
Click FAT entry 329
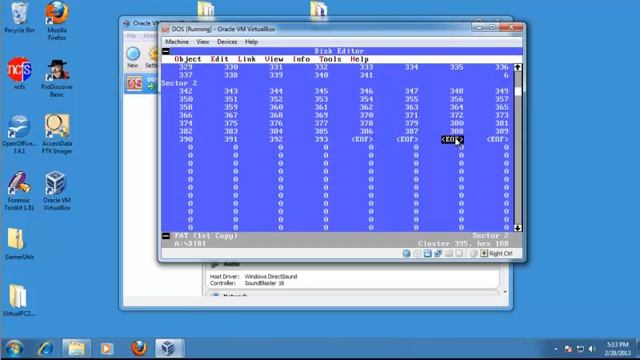[186, 67]
